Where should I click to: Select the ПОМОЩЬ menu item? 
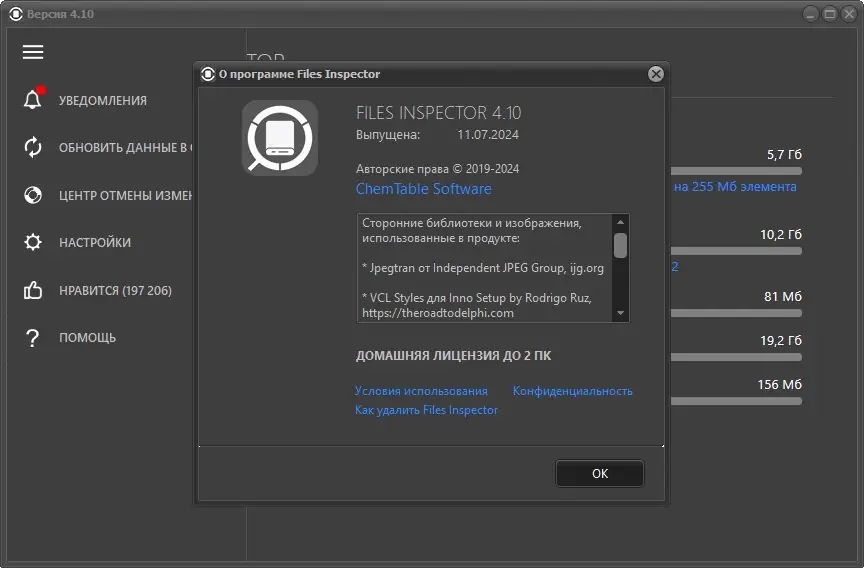point(87,338)
